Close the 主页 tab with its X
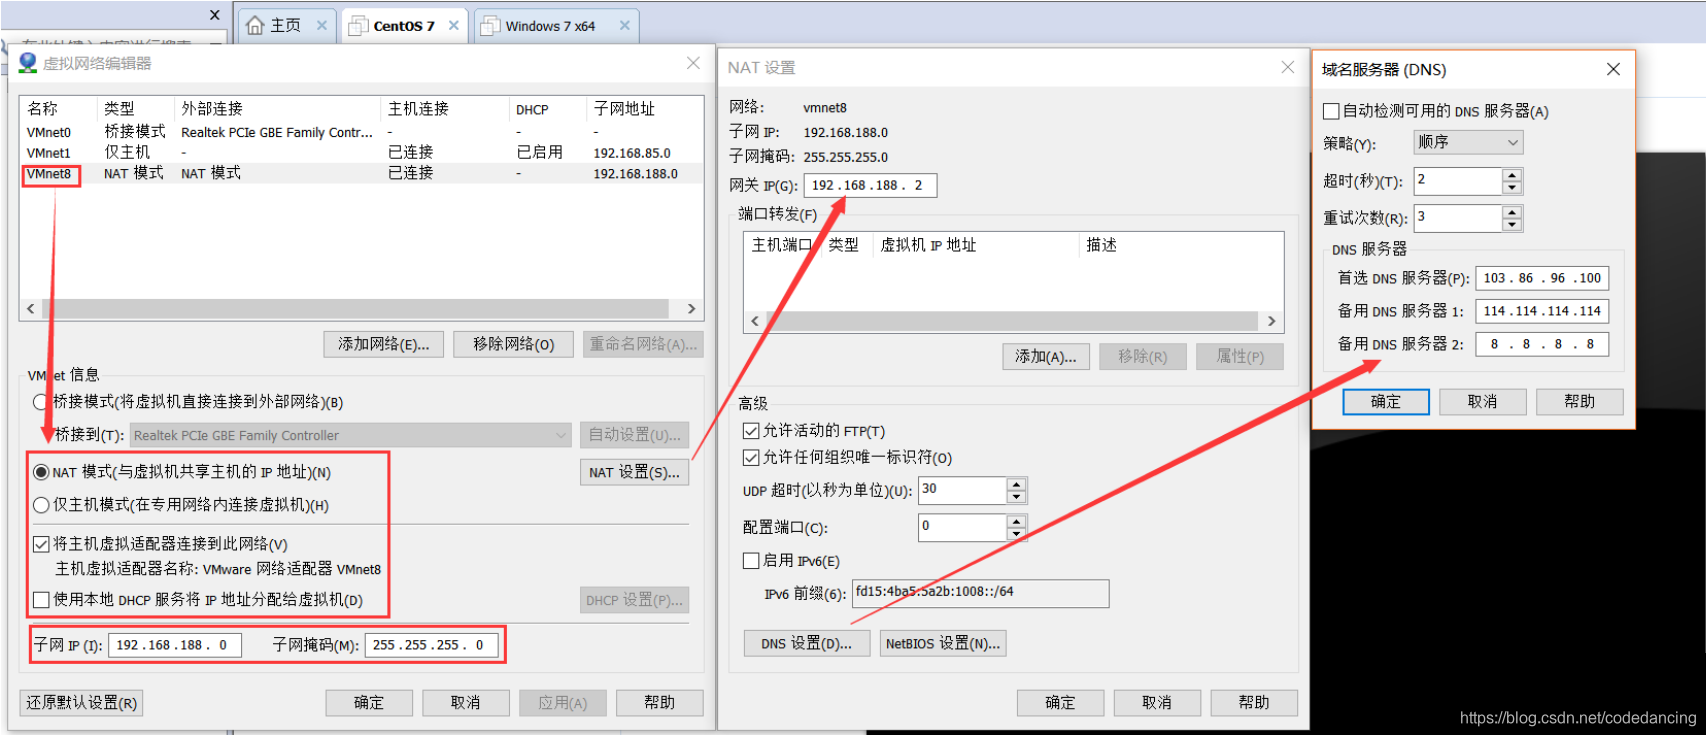Viewport: 1706px width, 737px height. (322, 26)
